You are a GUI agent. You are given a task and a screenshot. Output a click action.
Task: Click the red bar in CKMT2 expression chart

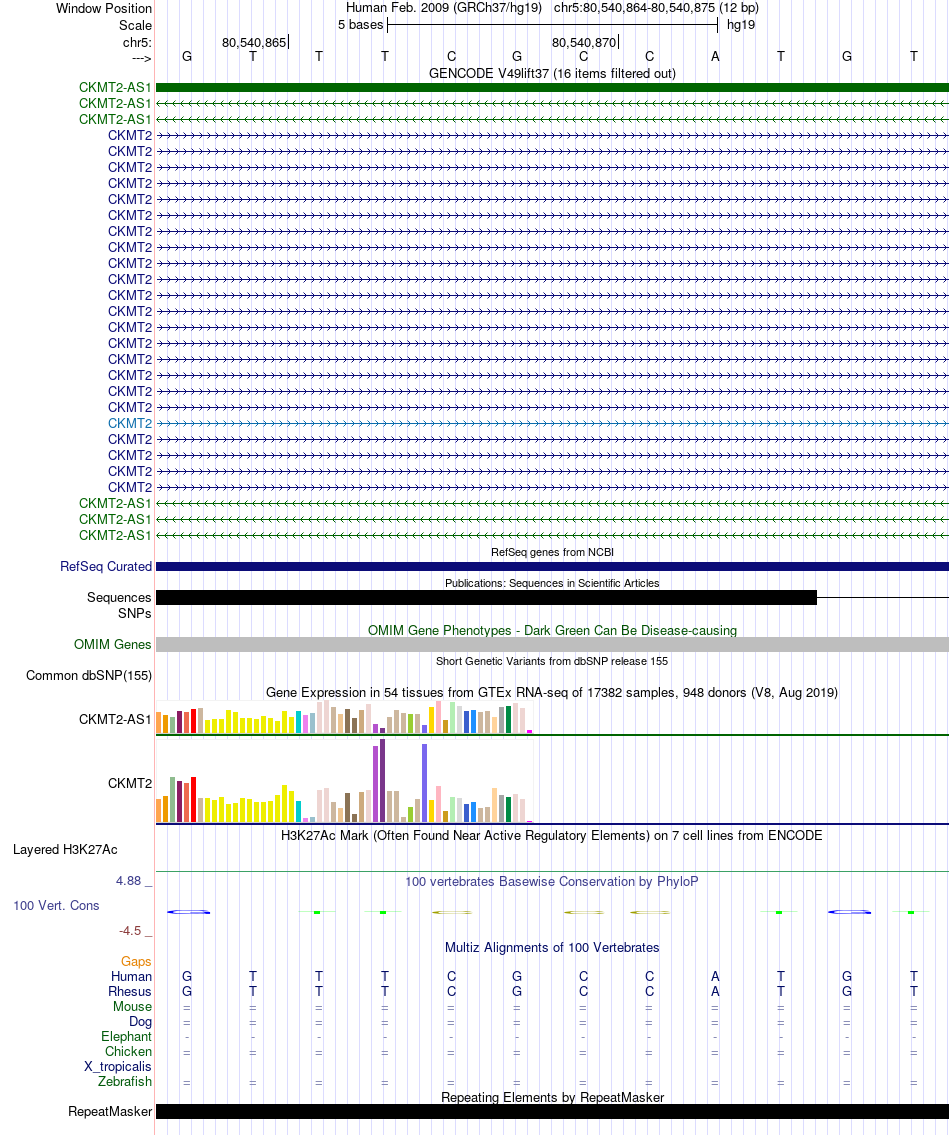[193, 800]
